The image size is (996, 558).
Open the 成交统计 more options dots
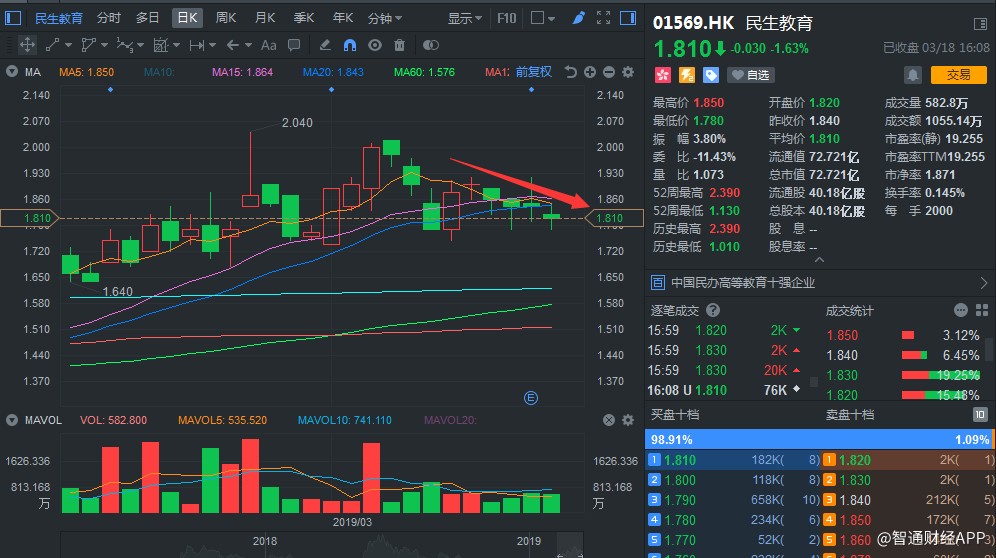click(x=960, y=310)
